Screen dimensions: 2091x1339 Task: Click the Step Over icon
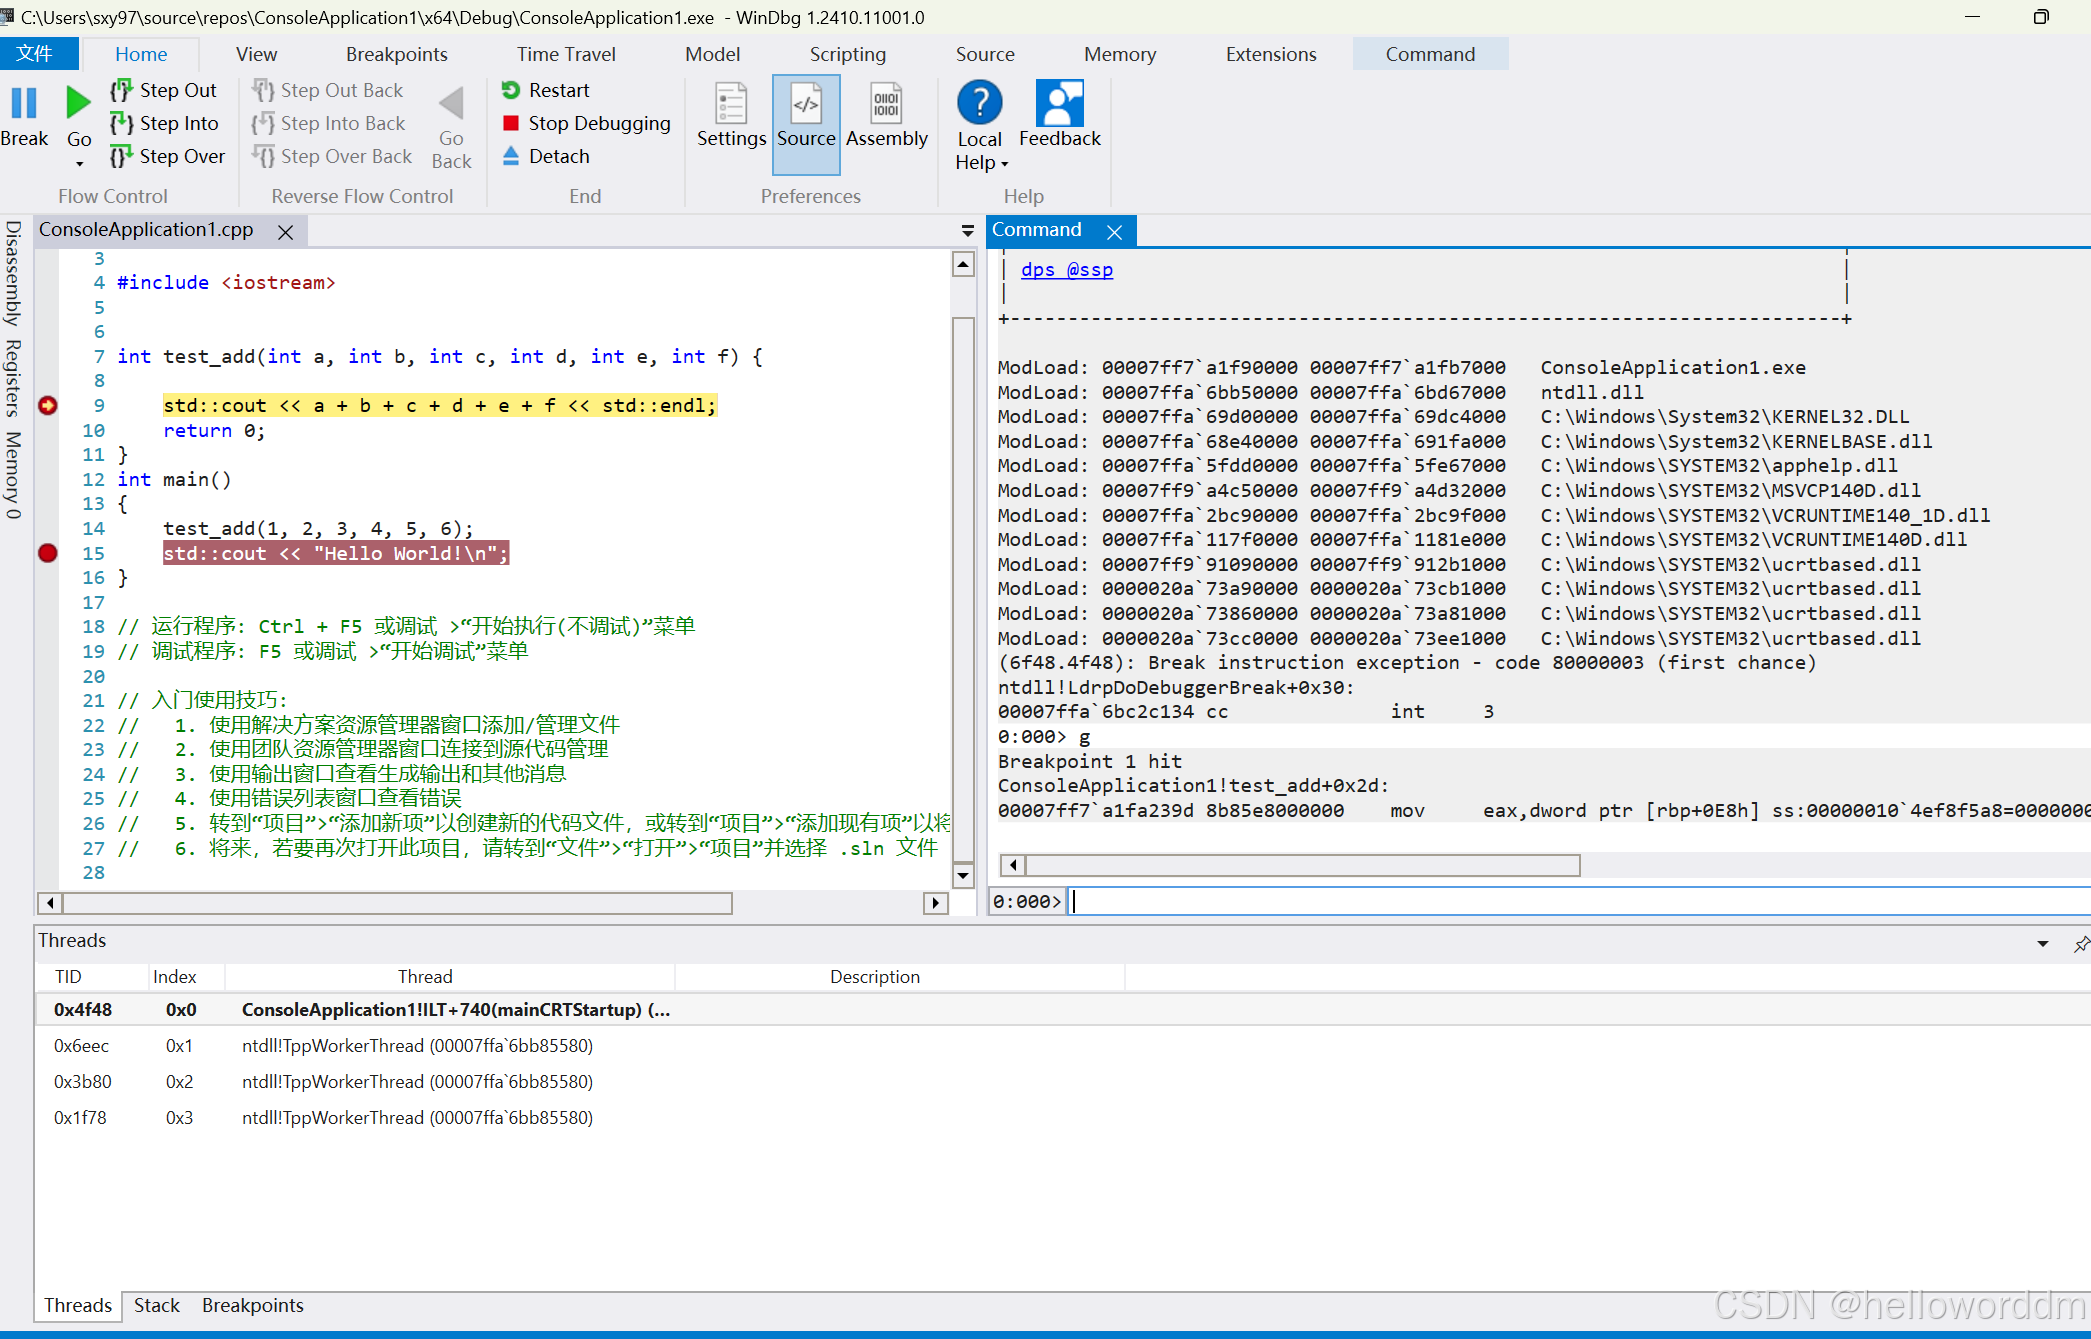(x=121, y=156)
